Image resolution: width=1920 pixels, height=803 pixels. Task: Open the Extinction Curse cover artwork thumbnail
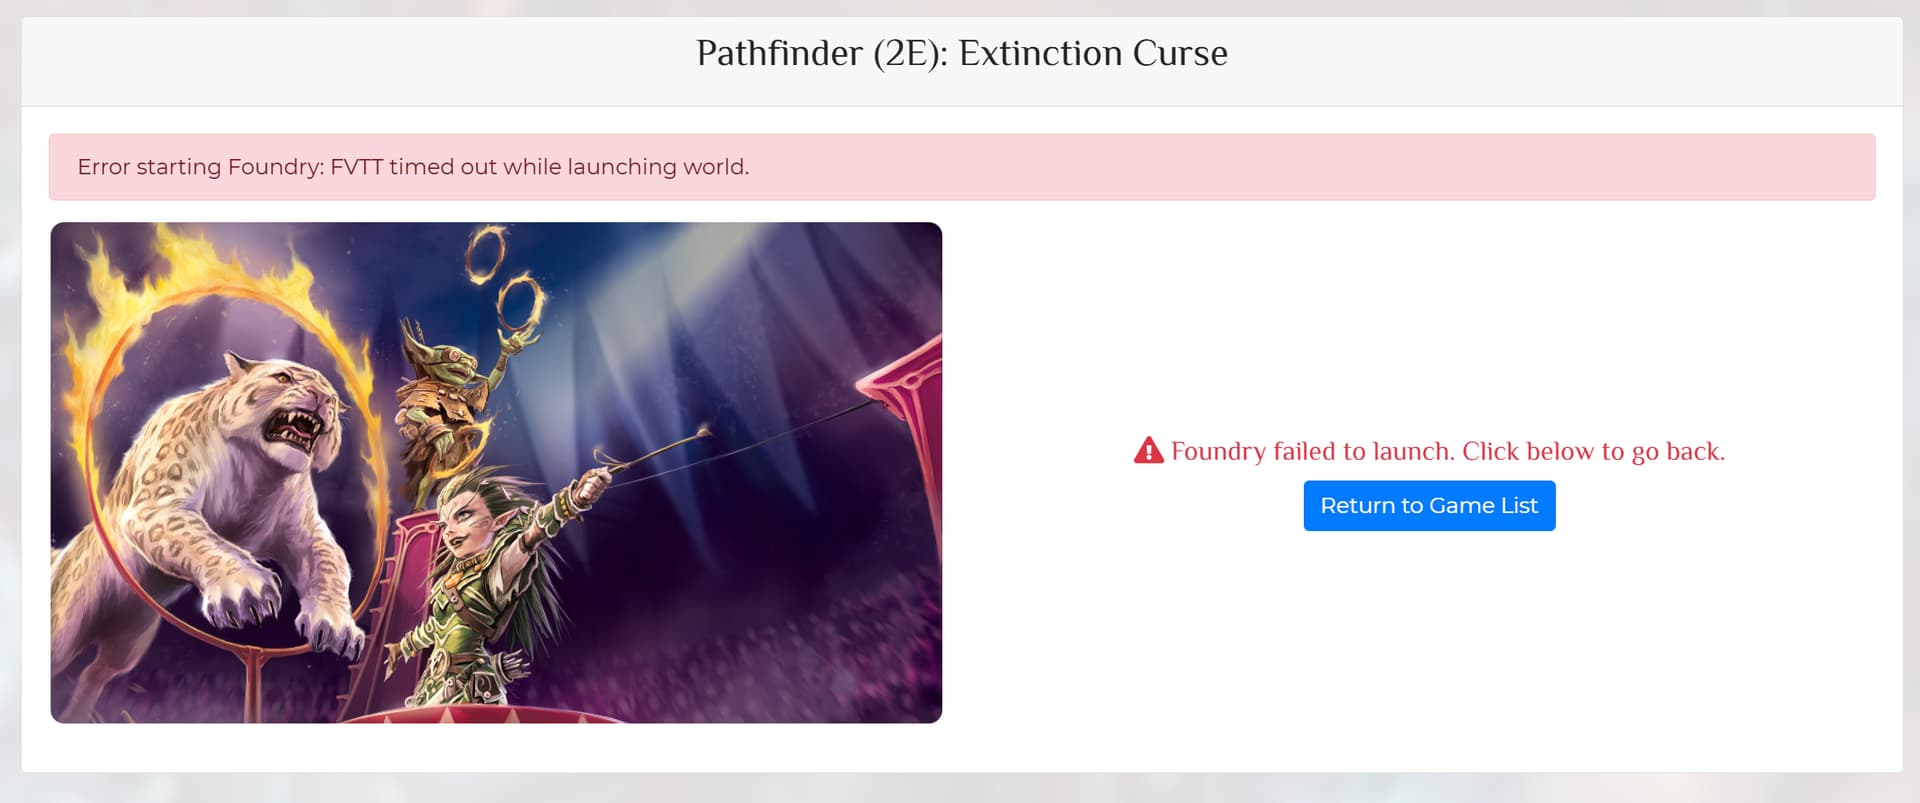click(496, 473)
